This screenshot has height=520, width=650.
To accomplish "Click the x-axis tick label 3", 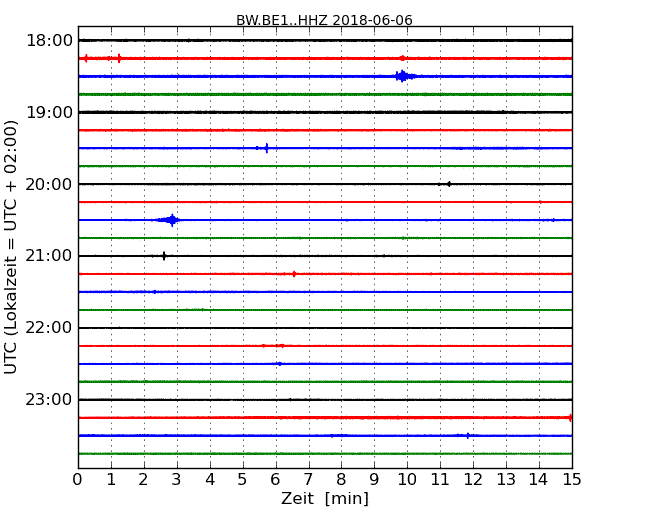I will click(x=177, y=479).
